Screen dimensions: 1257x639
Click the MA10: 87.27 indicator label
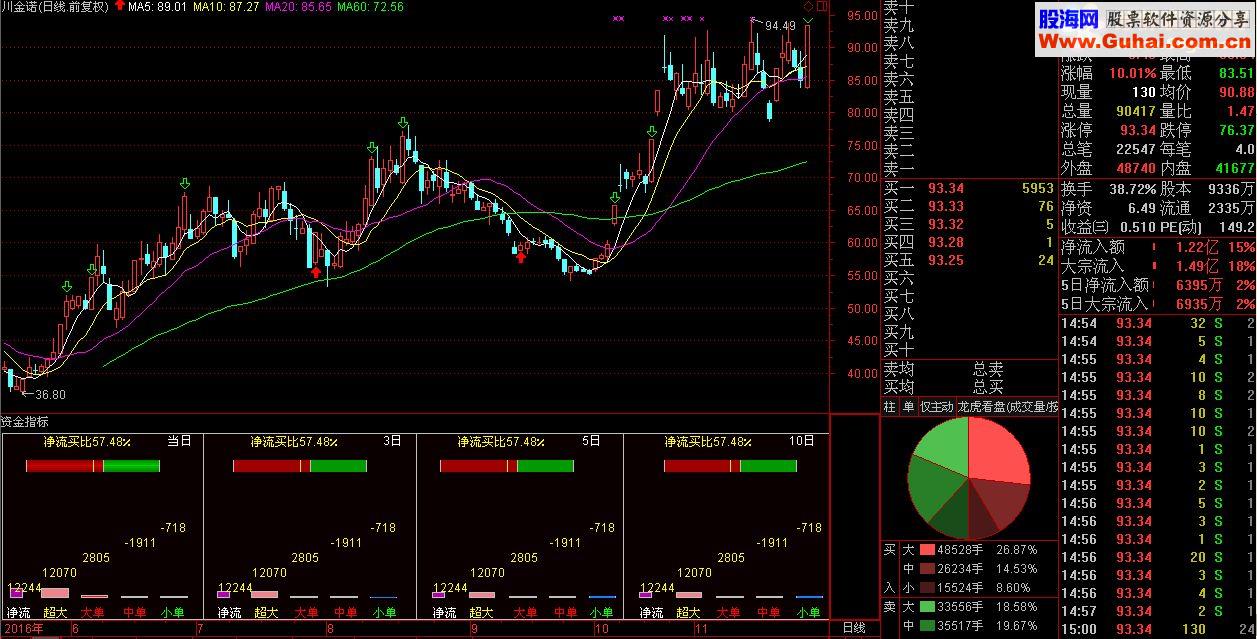point(225,7)
